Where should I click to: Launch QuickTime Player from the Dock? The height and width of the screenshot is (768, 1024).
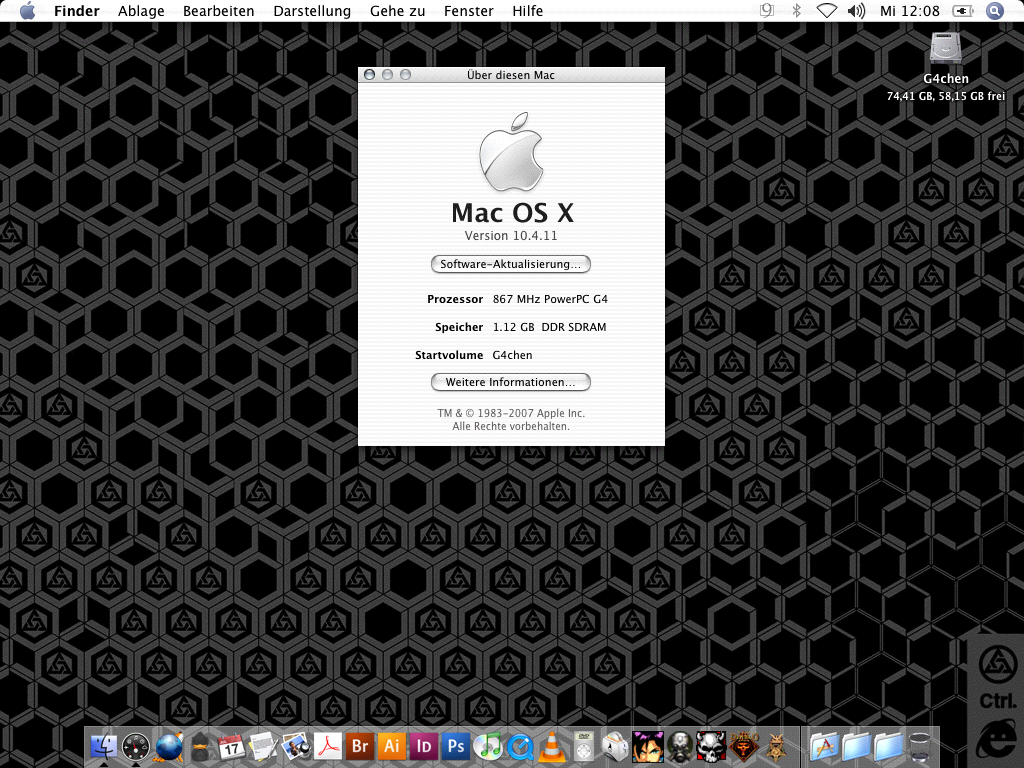click(x=520, y=746)
